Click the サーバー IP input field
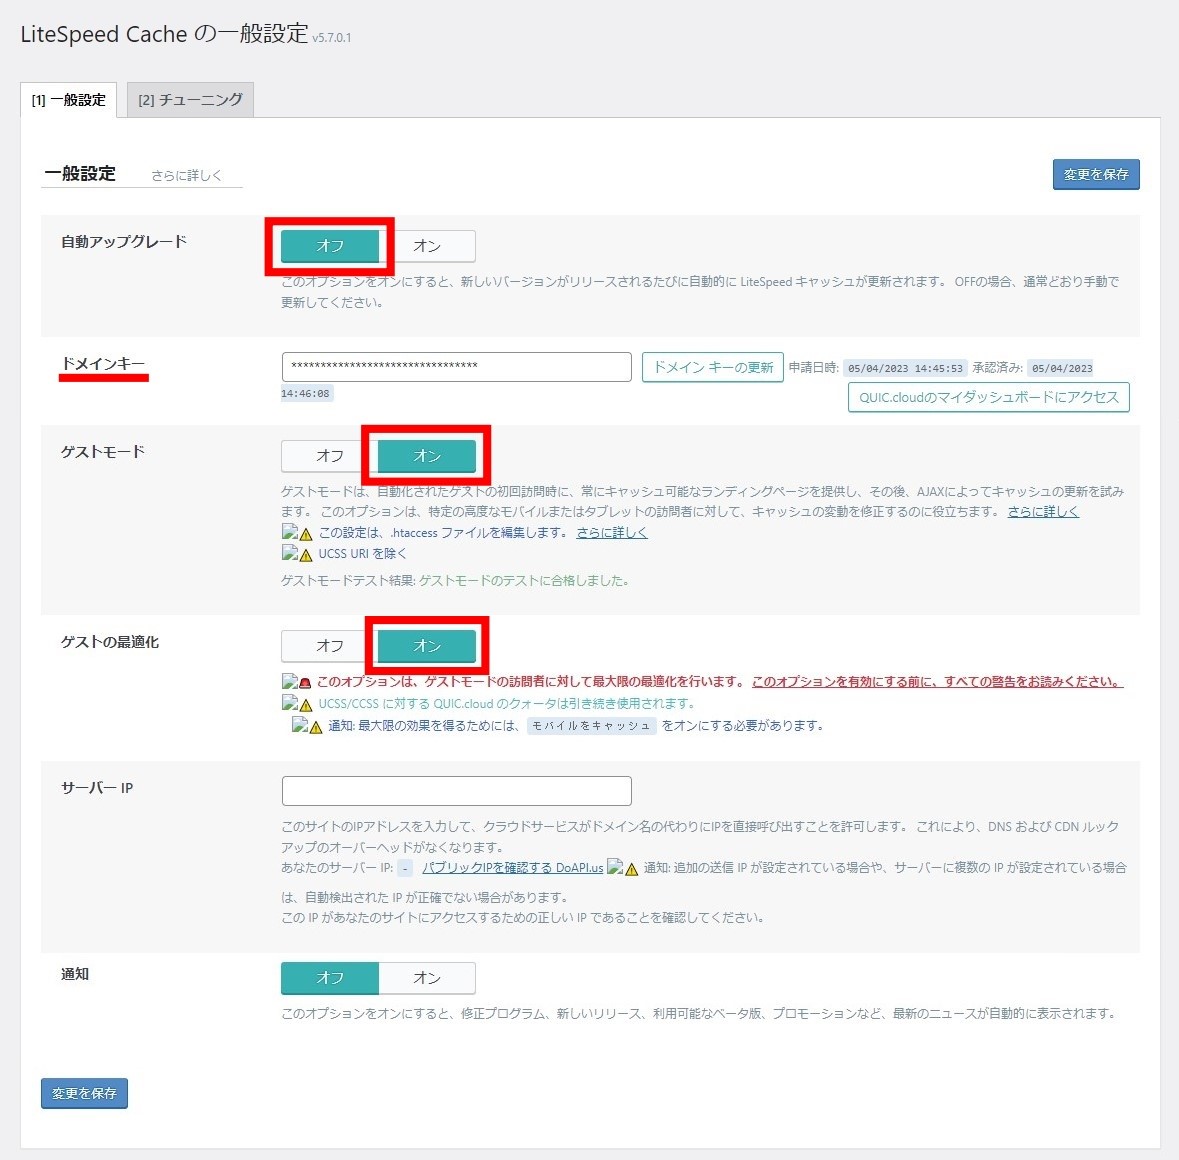This screenshot has height=1160, width=1179. pyautogui.click(x=456, y=791)
